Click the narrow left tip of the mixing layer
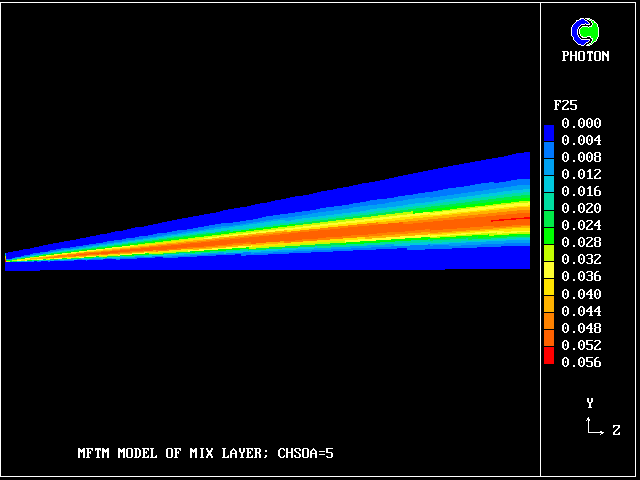The height and width of the screenshot is (480, 640). 10,258
